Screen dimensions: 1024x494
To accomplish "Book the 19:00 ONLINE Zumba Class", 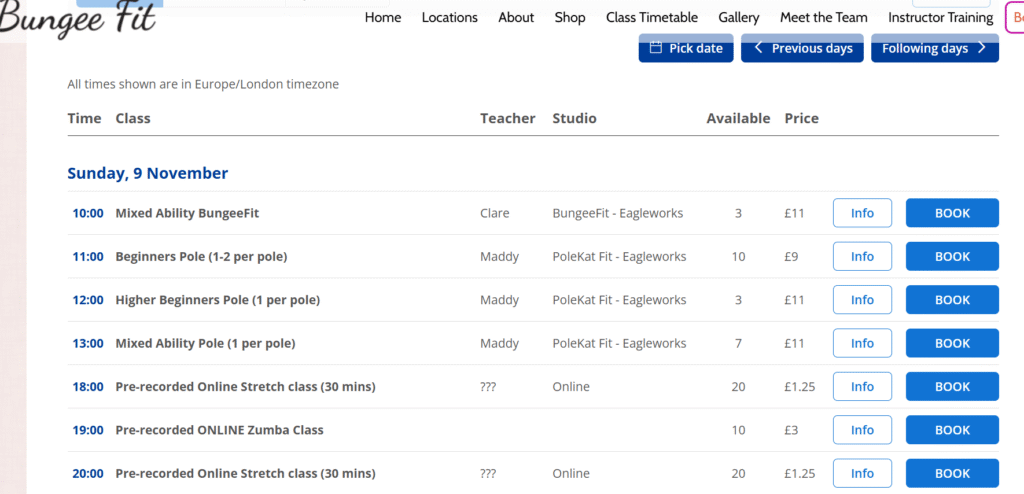I will (x=952, y=430).
